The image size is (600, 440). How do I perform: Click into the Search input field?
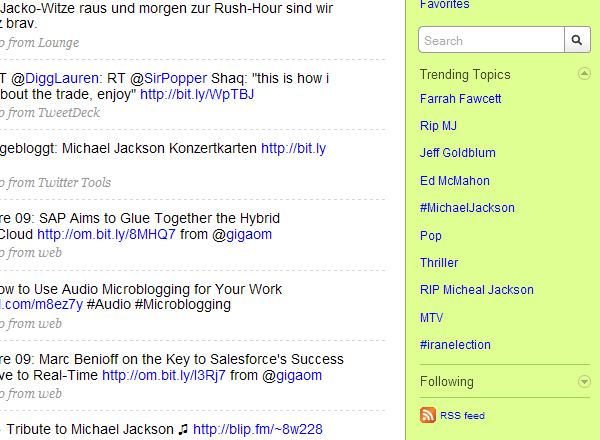point(491,40)
